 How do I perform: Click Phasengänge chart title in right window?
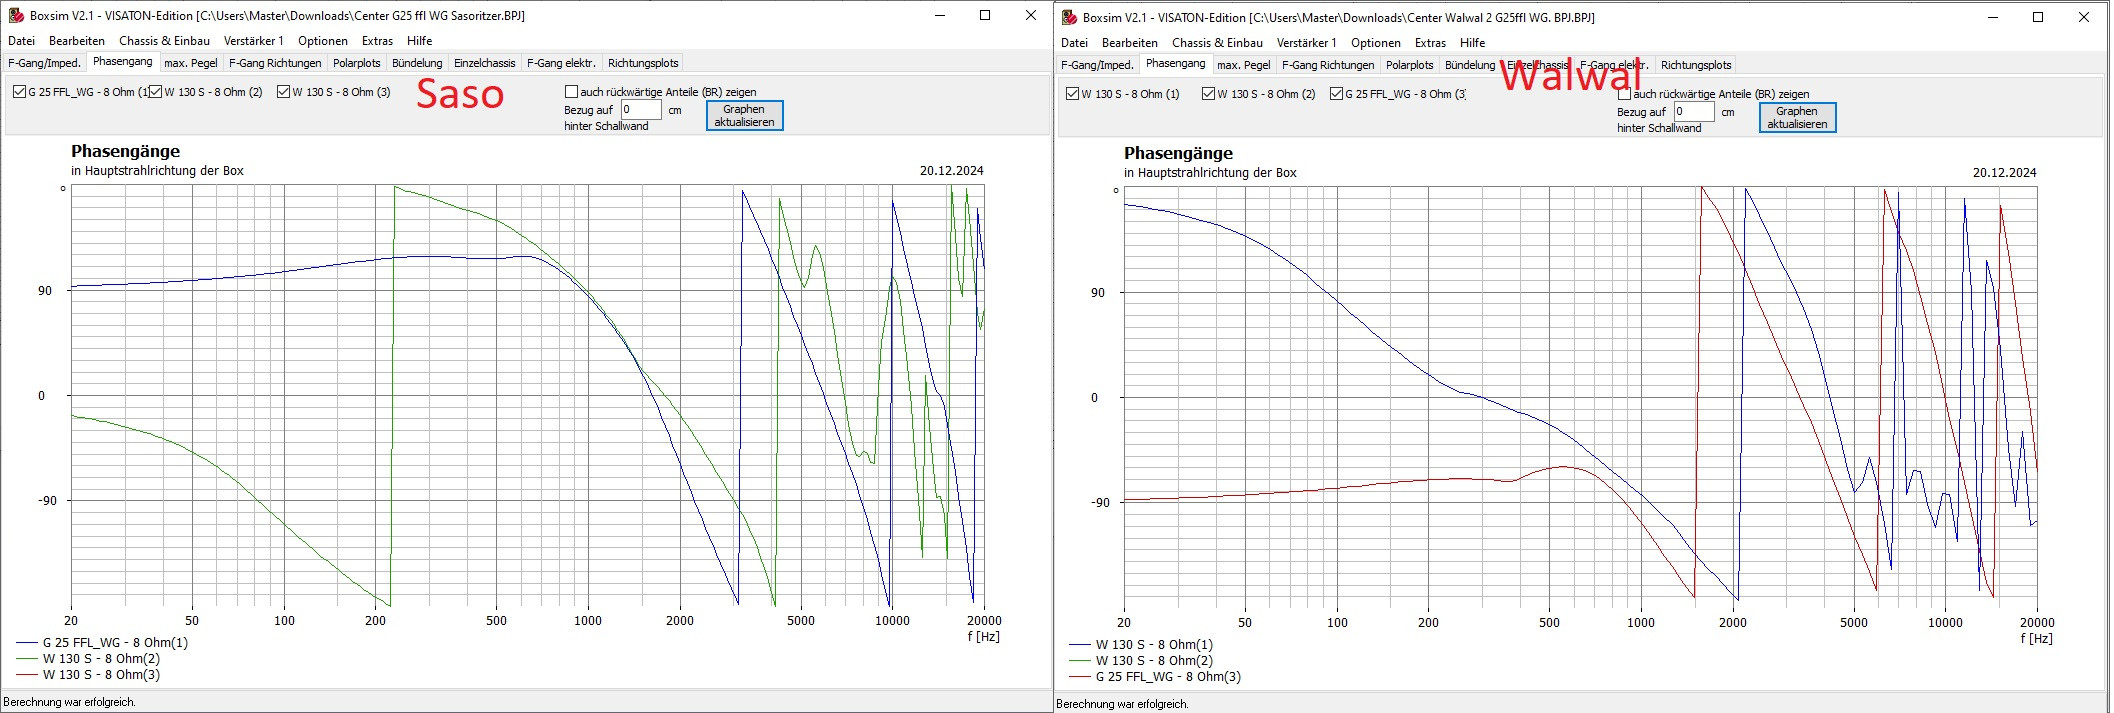[x=1178, y=153]
